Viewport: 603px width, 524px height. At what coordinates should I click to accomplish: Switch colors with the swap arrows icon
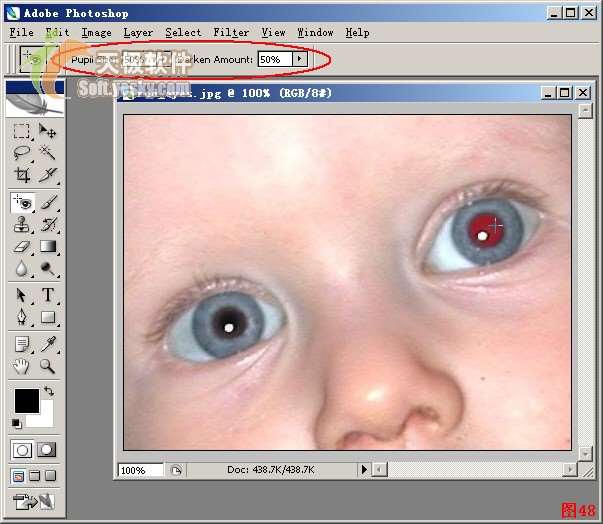pos(49,390)
